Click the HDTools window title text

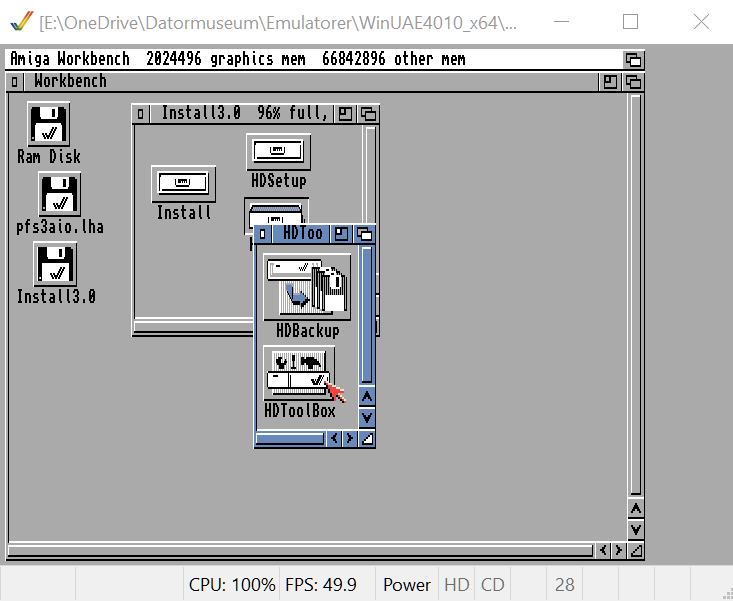302,233
